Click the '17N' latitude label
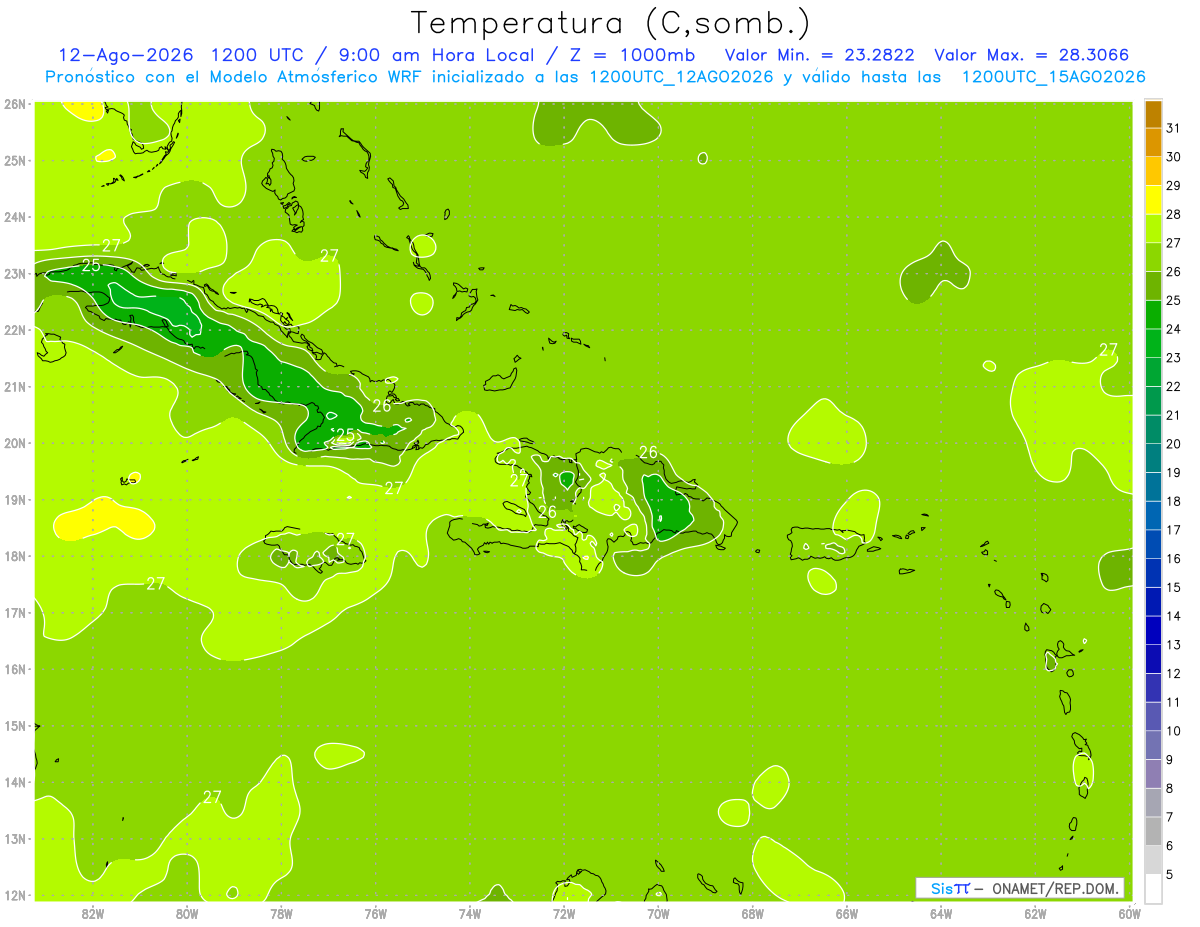The width and height of the screenshot is (1200, 927). pyautogui.click(x=14, y=612)
